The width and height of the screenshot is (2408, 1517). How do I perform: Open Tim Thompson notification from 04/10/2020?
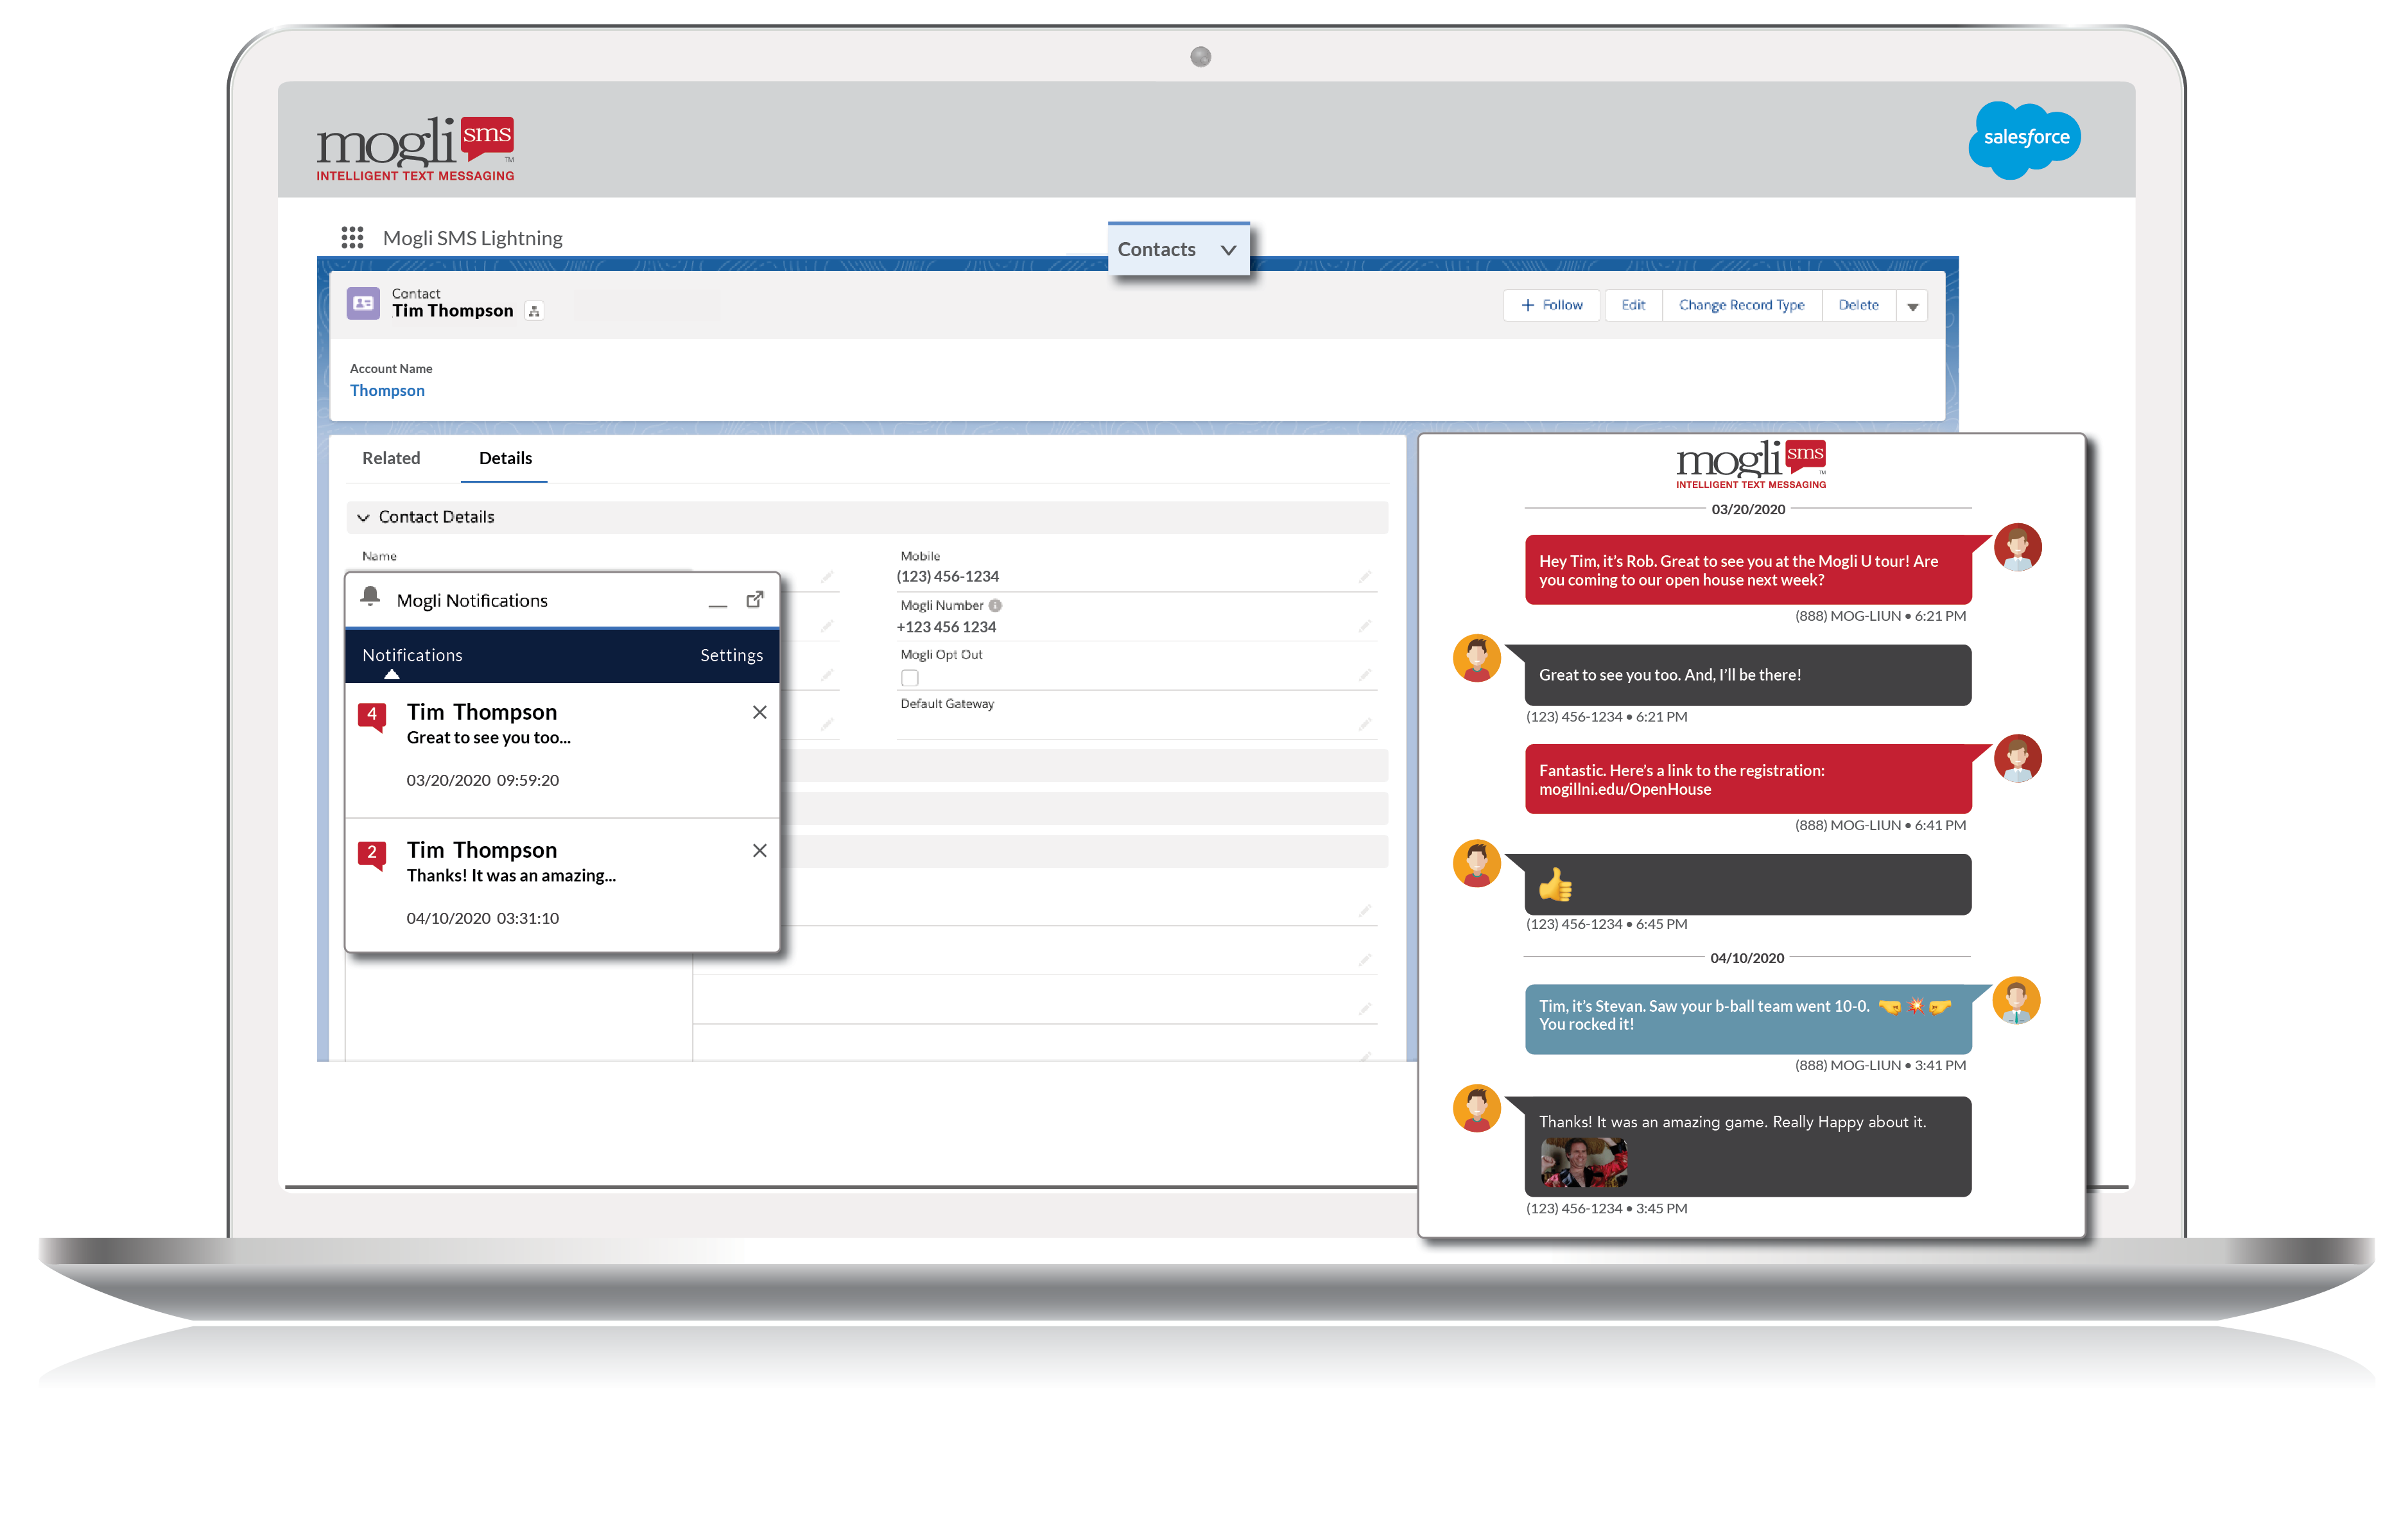pos(562,886)
